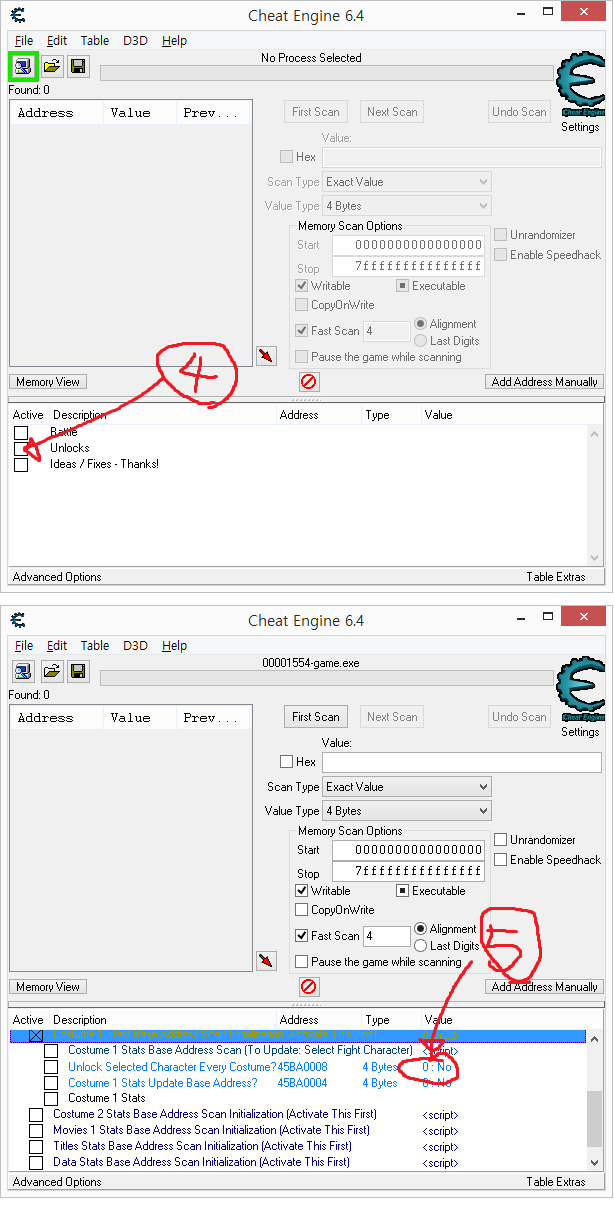The height and width of the screenshot is (1220, 614).
Task: Enable CopyOnWrite in game.exe window
Action: pos(302,910)
